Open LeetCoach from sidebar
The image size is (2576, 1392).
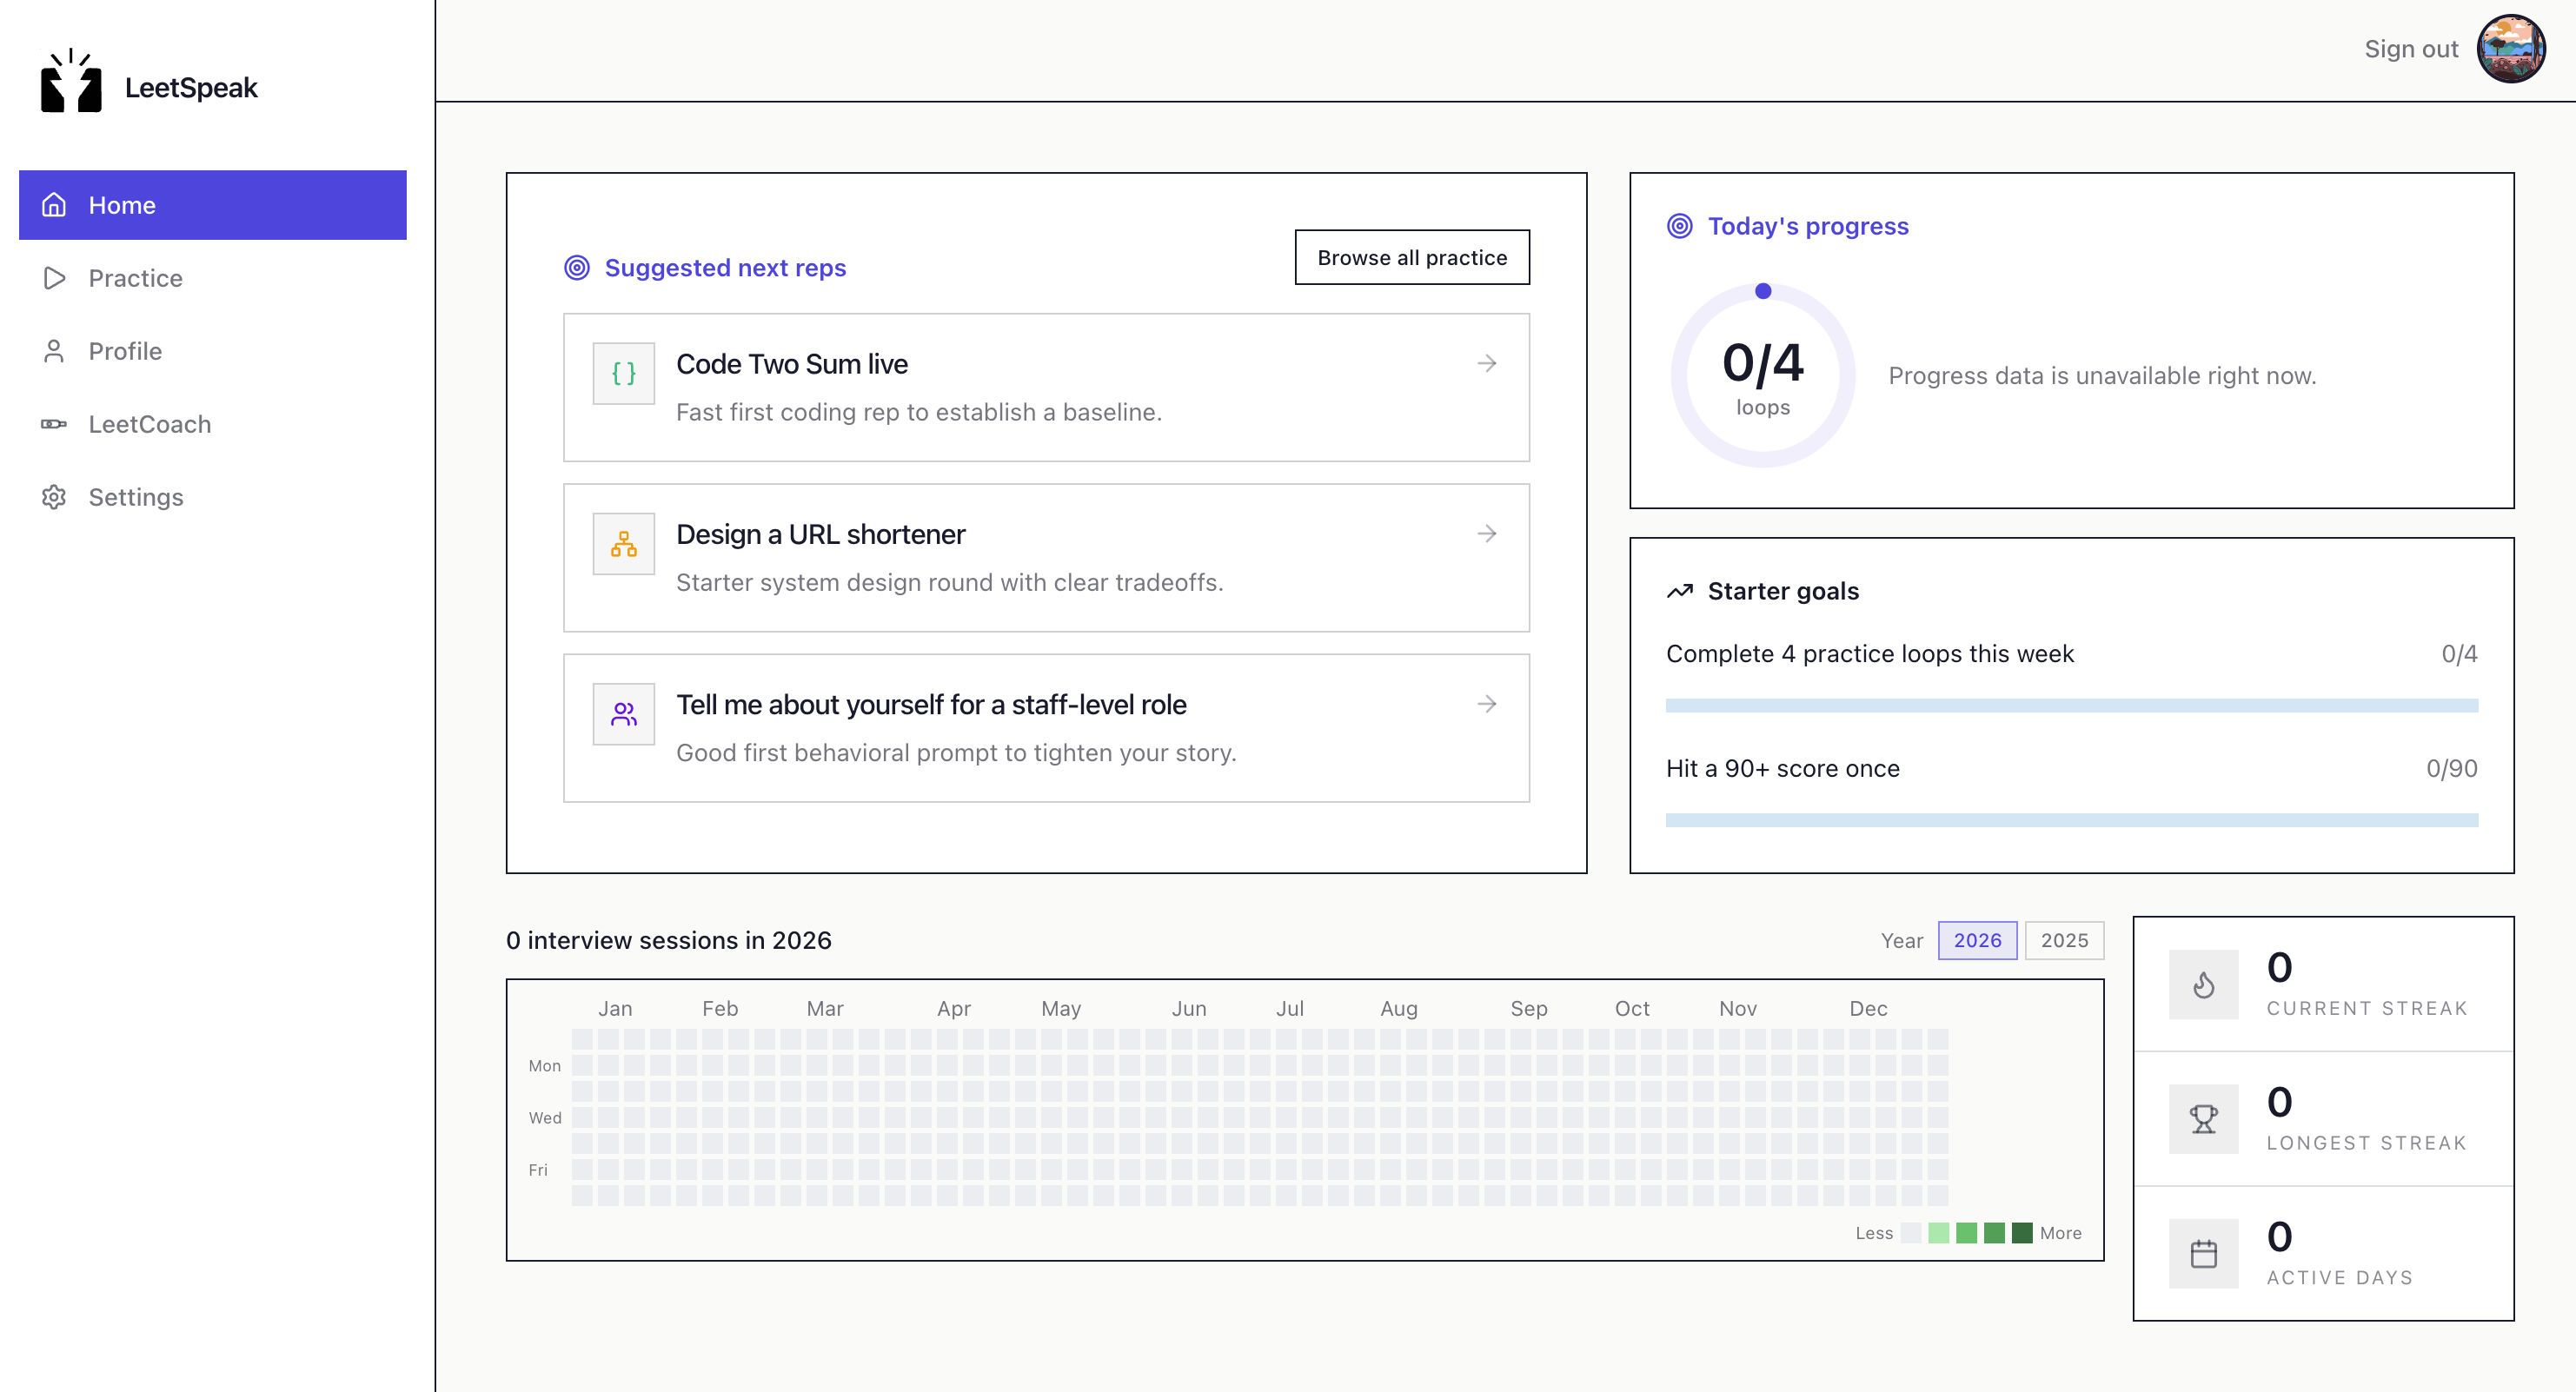pyautogui.click(x=149, y=424)
